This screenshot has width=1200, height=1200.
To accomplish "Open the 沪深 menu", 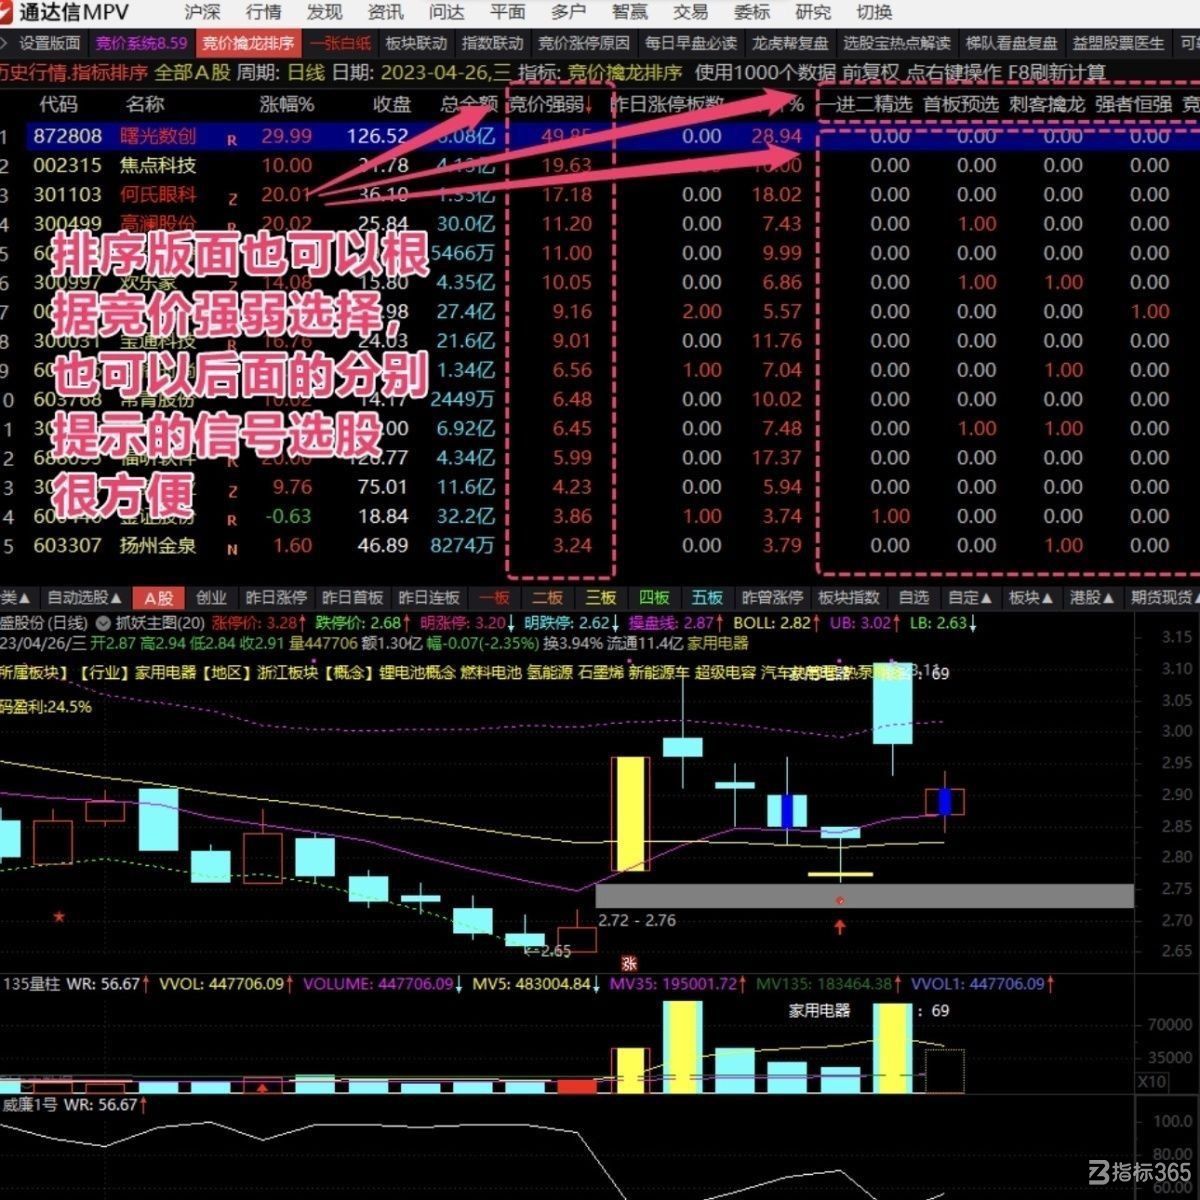I will point(203,12).
